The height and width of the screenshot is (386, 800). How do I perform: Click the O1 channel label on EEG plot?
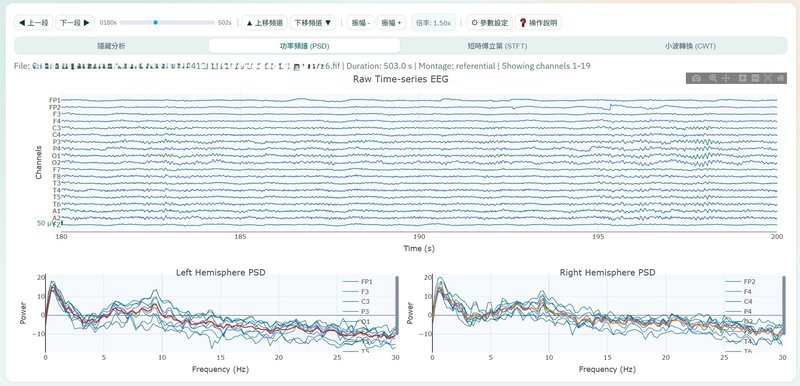pos(56,156)
